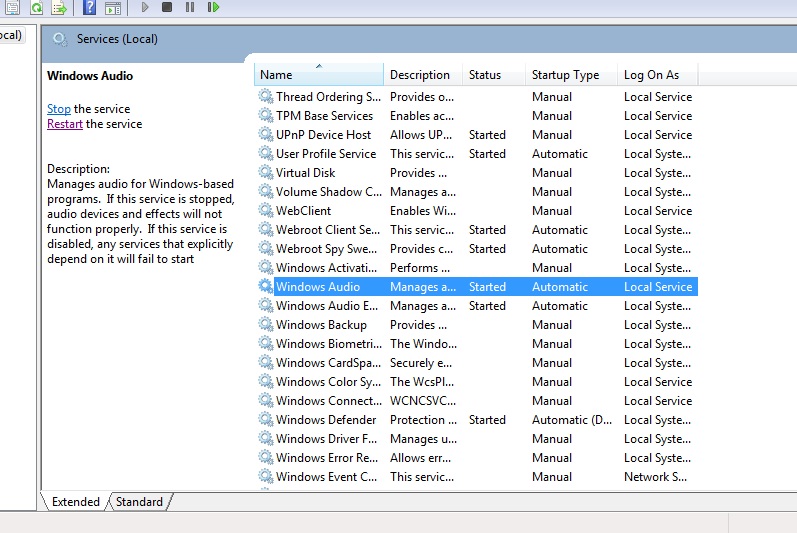Click Automatic (D... startup type of Windows Defender
Screen dimensions: 797x533
tap(572, 420)
